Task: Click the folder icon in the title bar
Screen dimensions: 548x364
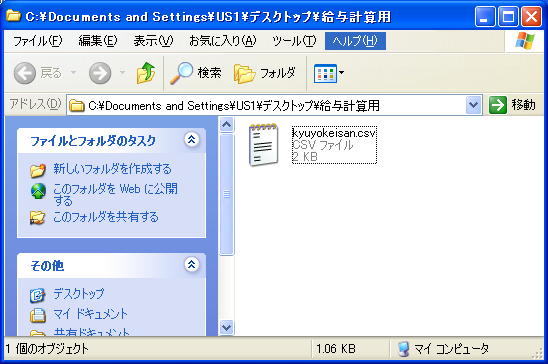Action: [x=13, y=16]
